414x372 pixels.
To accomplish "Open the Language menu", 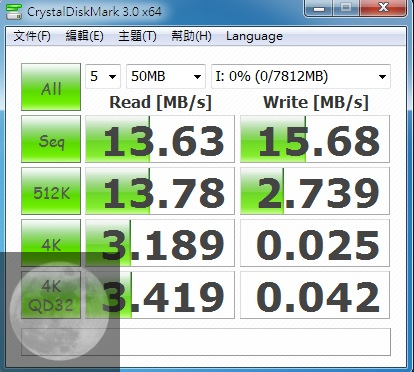I will [x=254, y=36].
